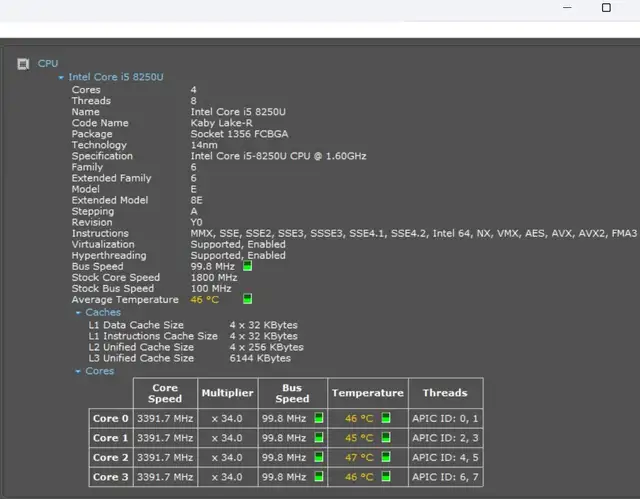
Task: Click the Caches heading label
Action: click(103, 313)
